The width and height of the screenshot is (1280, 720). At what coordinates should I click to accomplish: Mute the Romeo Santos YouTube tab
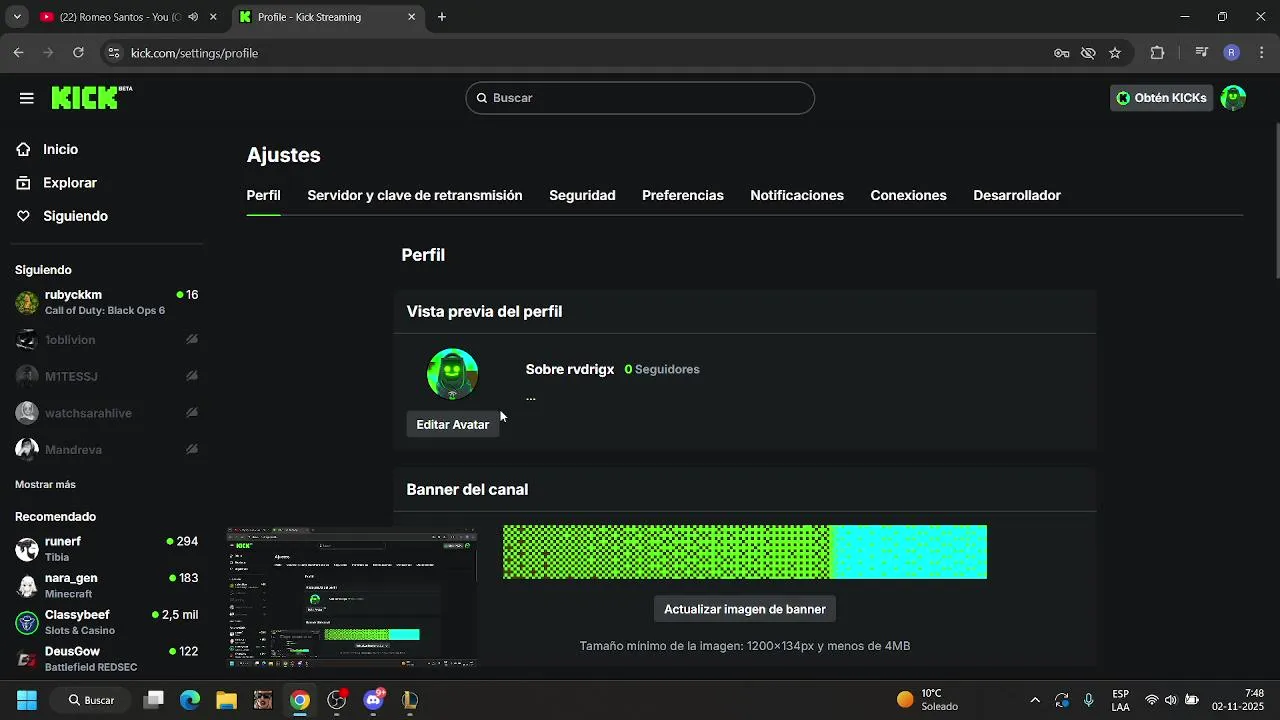point(193,17)
